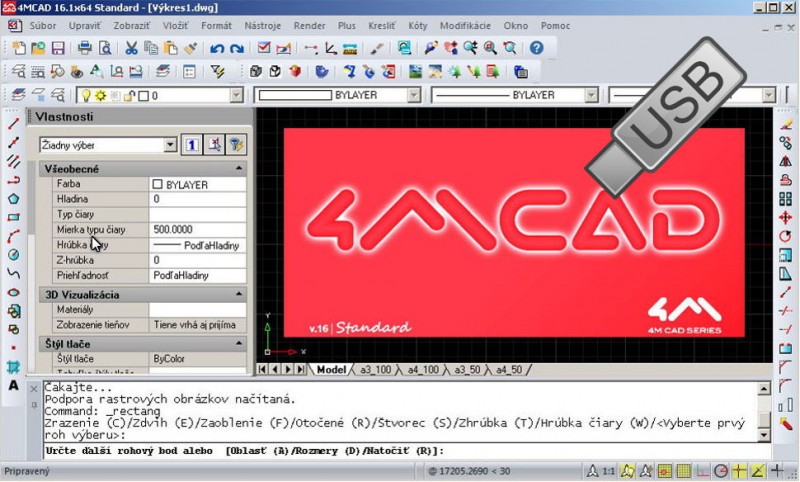This screenshot has height=482, width=800.
Task: Select the Rectangle tool in the left toolbar
Action: (13, 217)
